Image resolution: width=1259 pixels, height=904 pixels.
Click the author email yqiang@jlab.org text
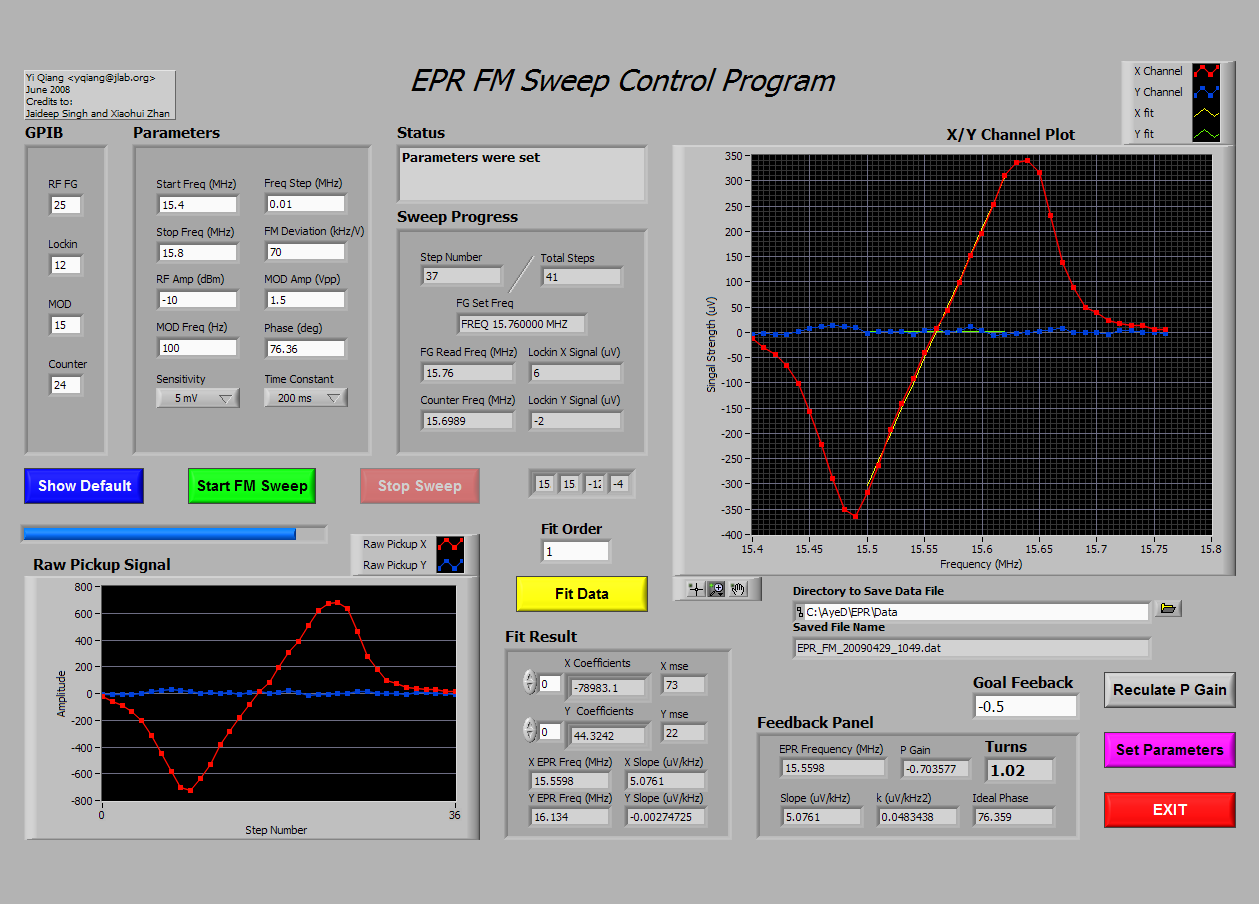(112, 77)
